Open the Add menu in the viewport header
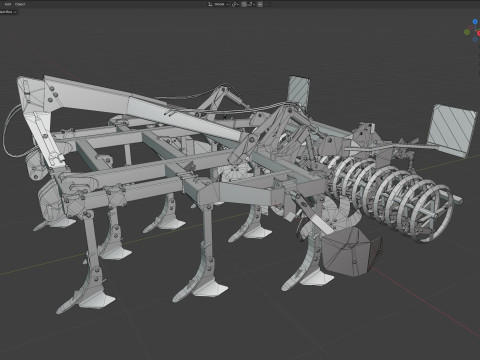The width and height of the screenshot is (480, 360). 8,4
